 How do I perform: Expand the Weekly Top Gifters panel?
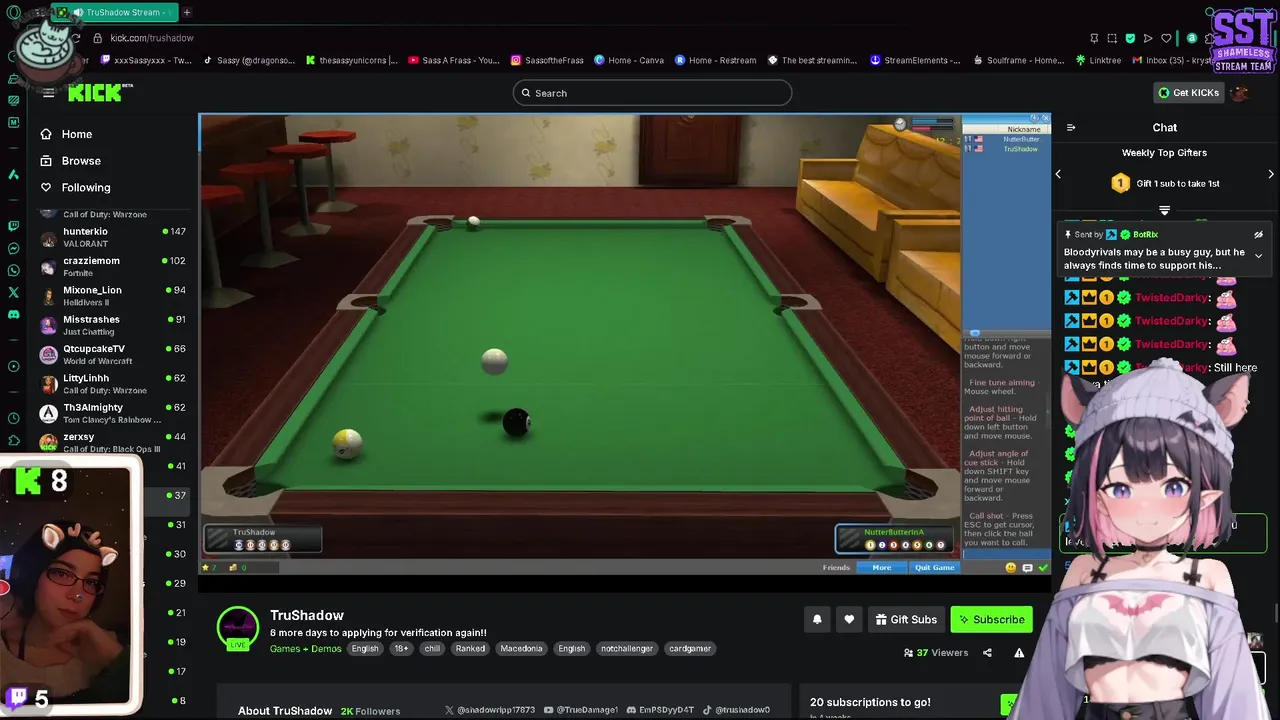[1164, 211]
